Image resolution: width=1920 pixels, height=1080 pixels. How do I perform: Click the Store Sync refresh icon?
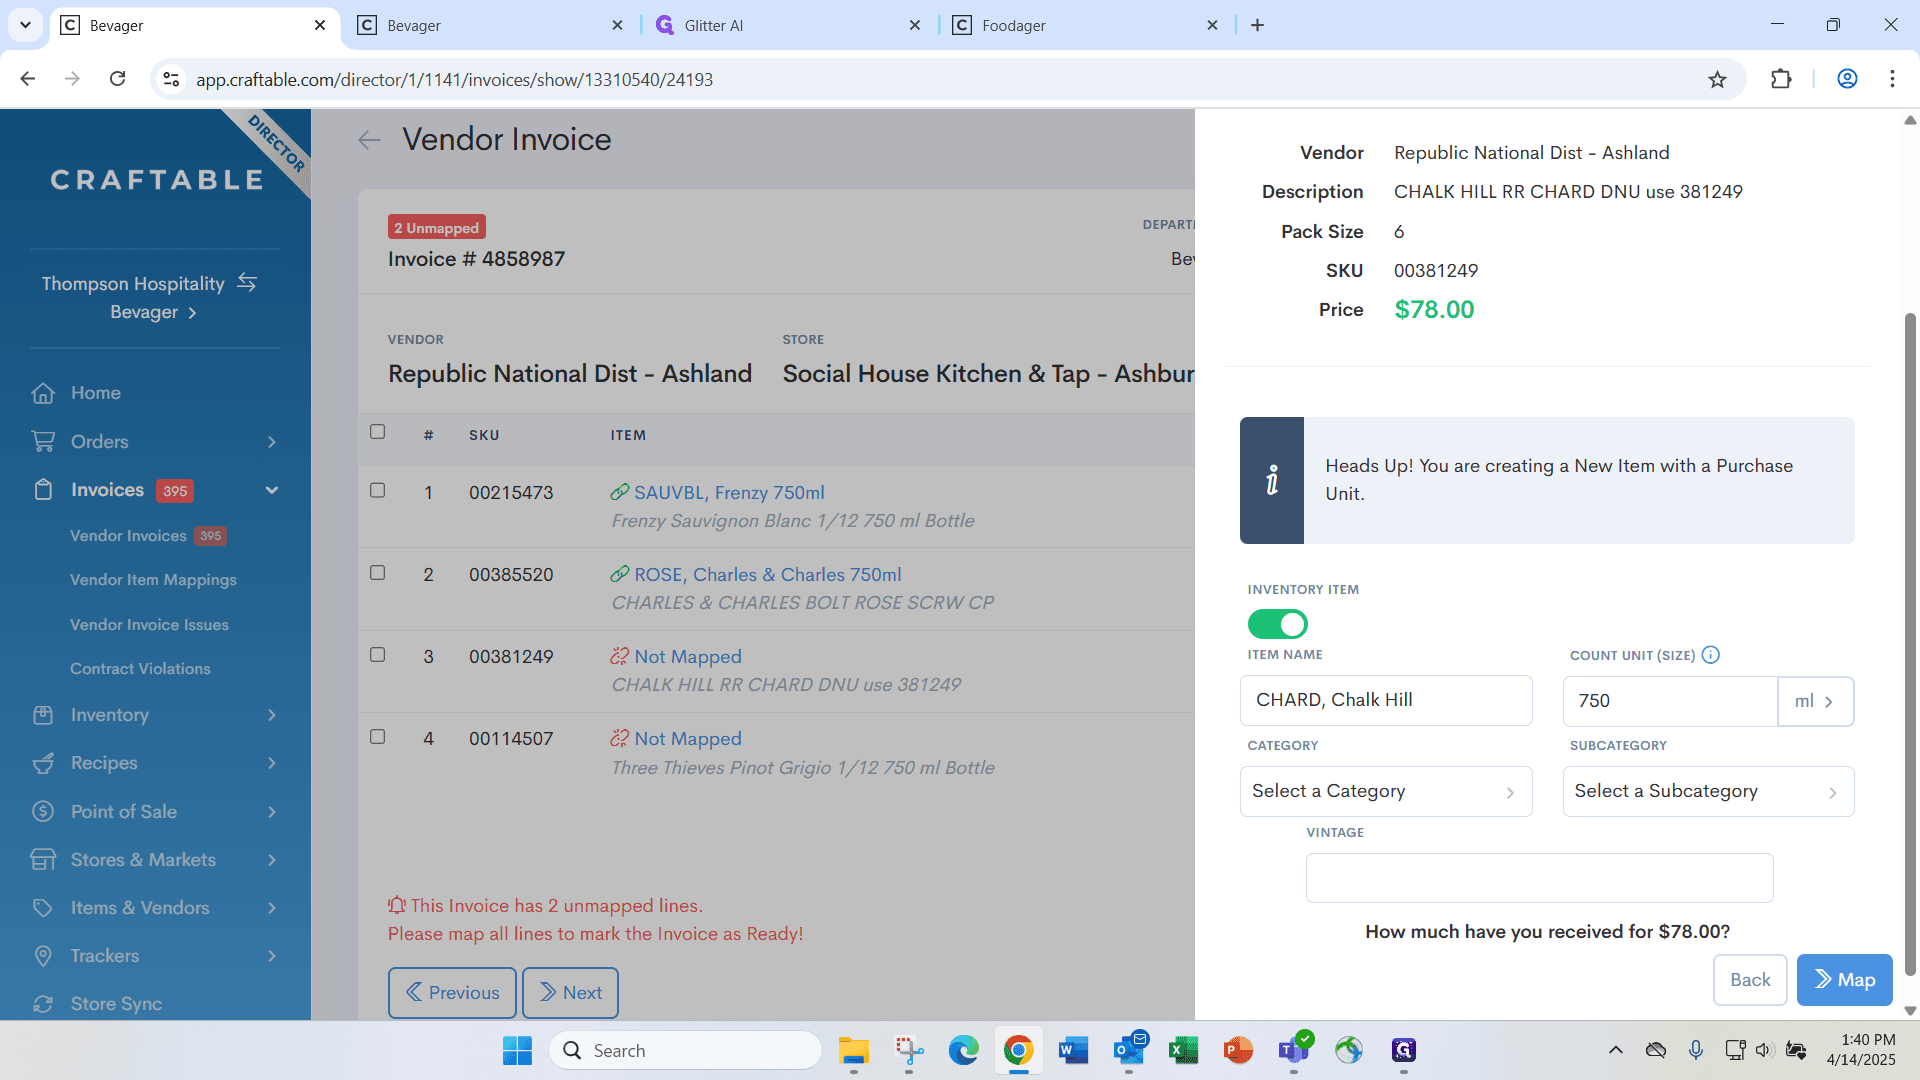pyautogui.click(x=43, y=1004)
